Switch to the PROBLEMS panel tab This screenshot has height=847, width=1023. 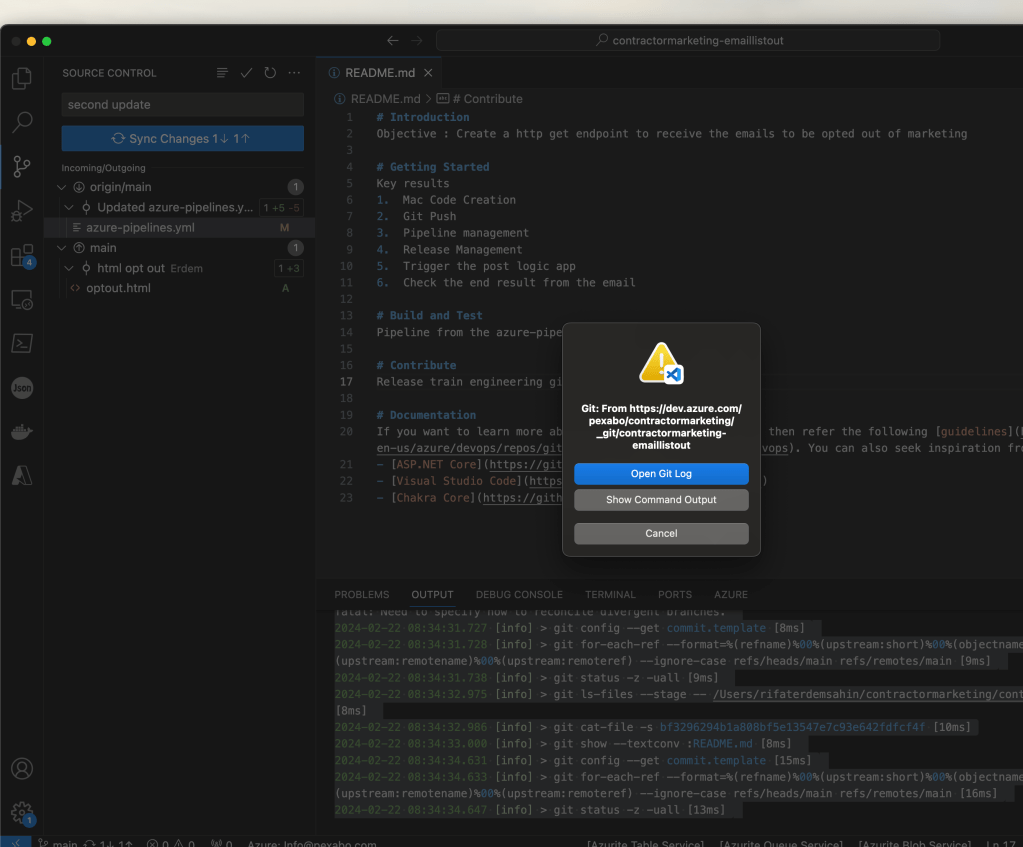click(361, 594)
